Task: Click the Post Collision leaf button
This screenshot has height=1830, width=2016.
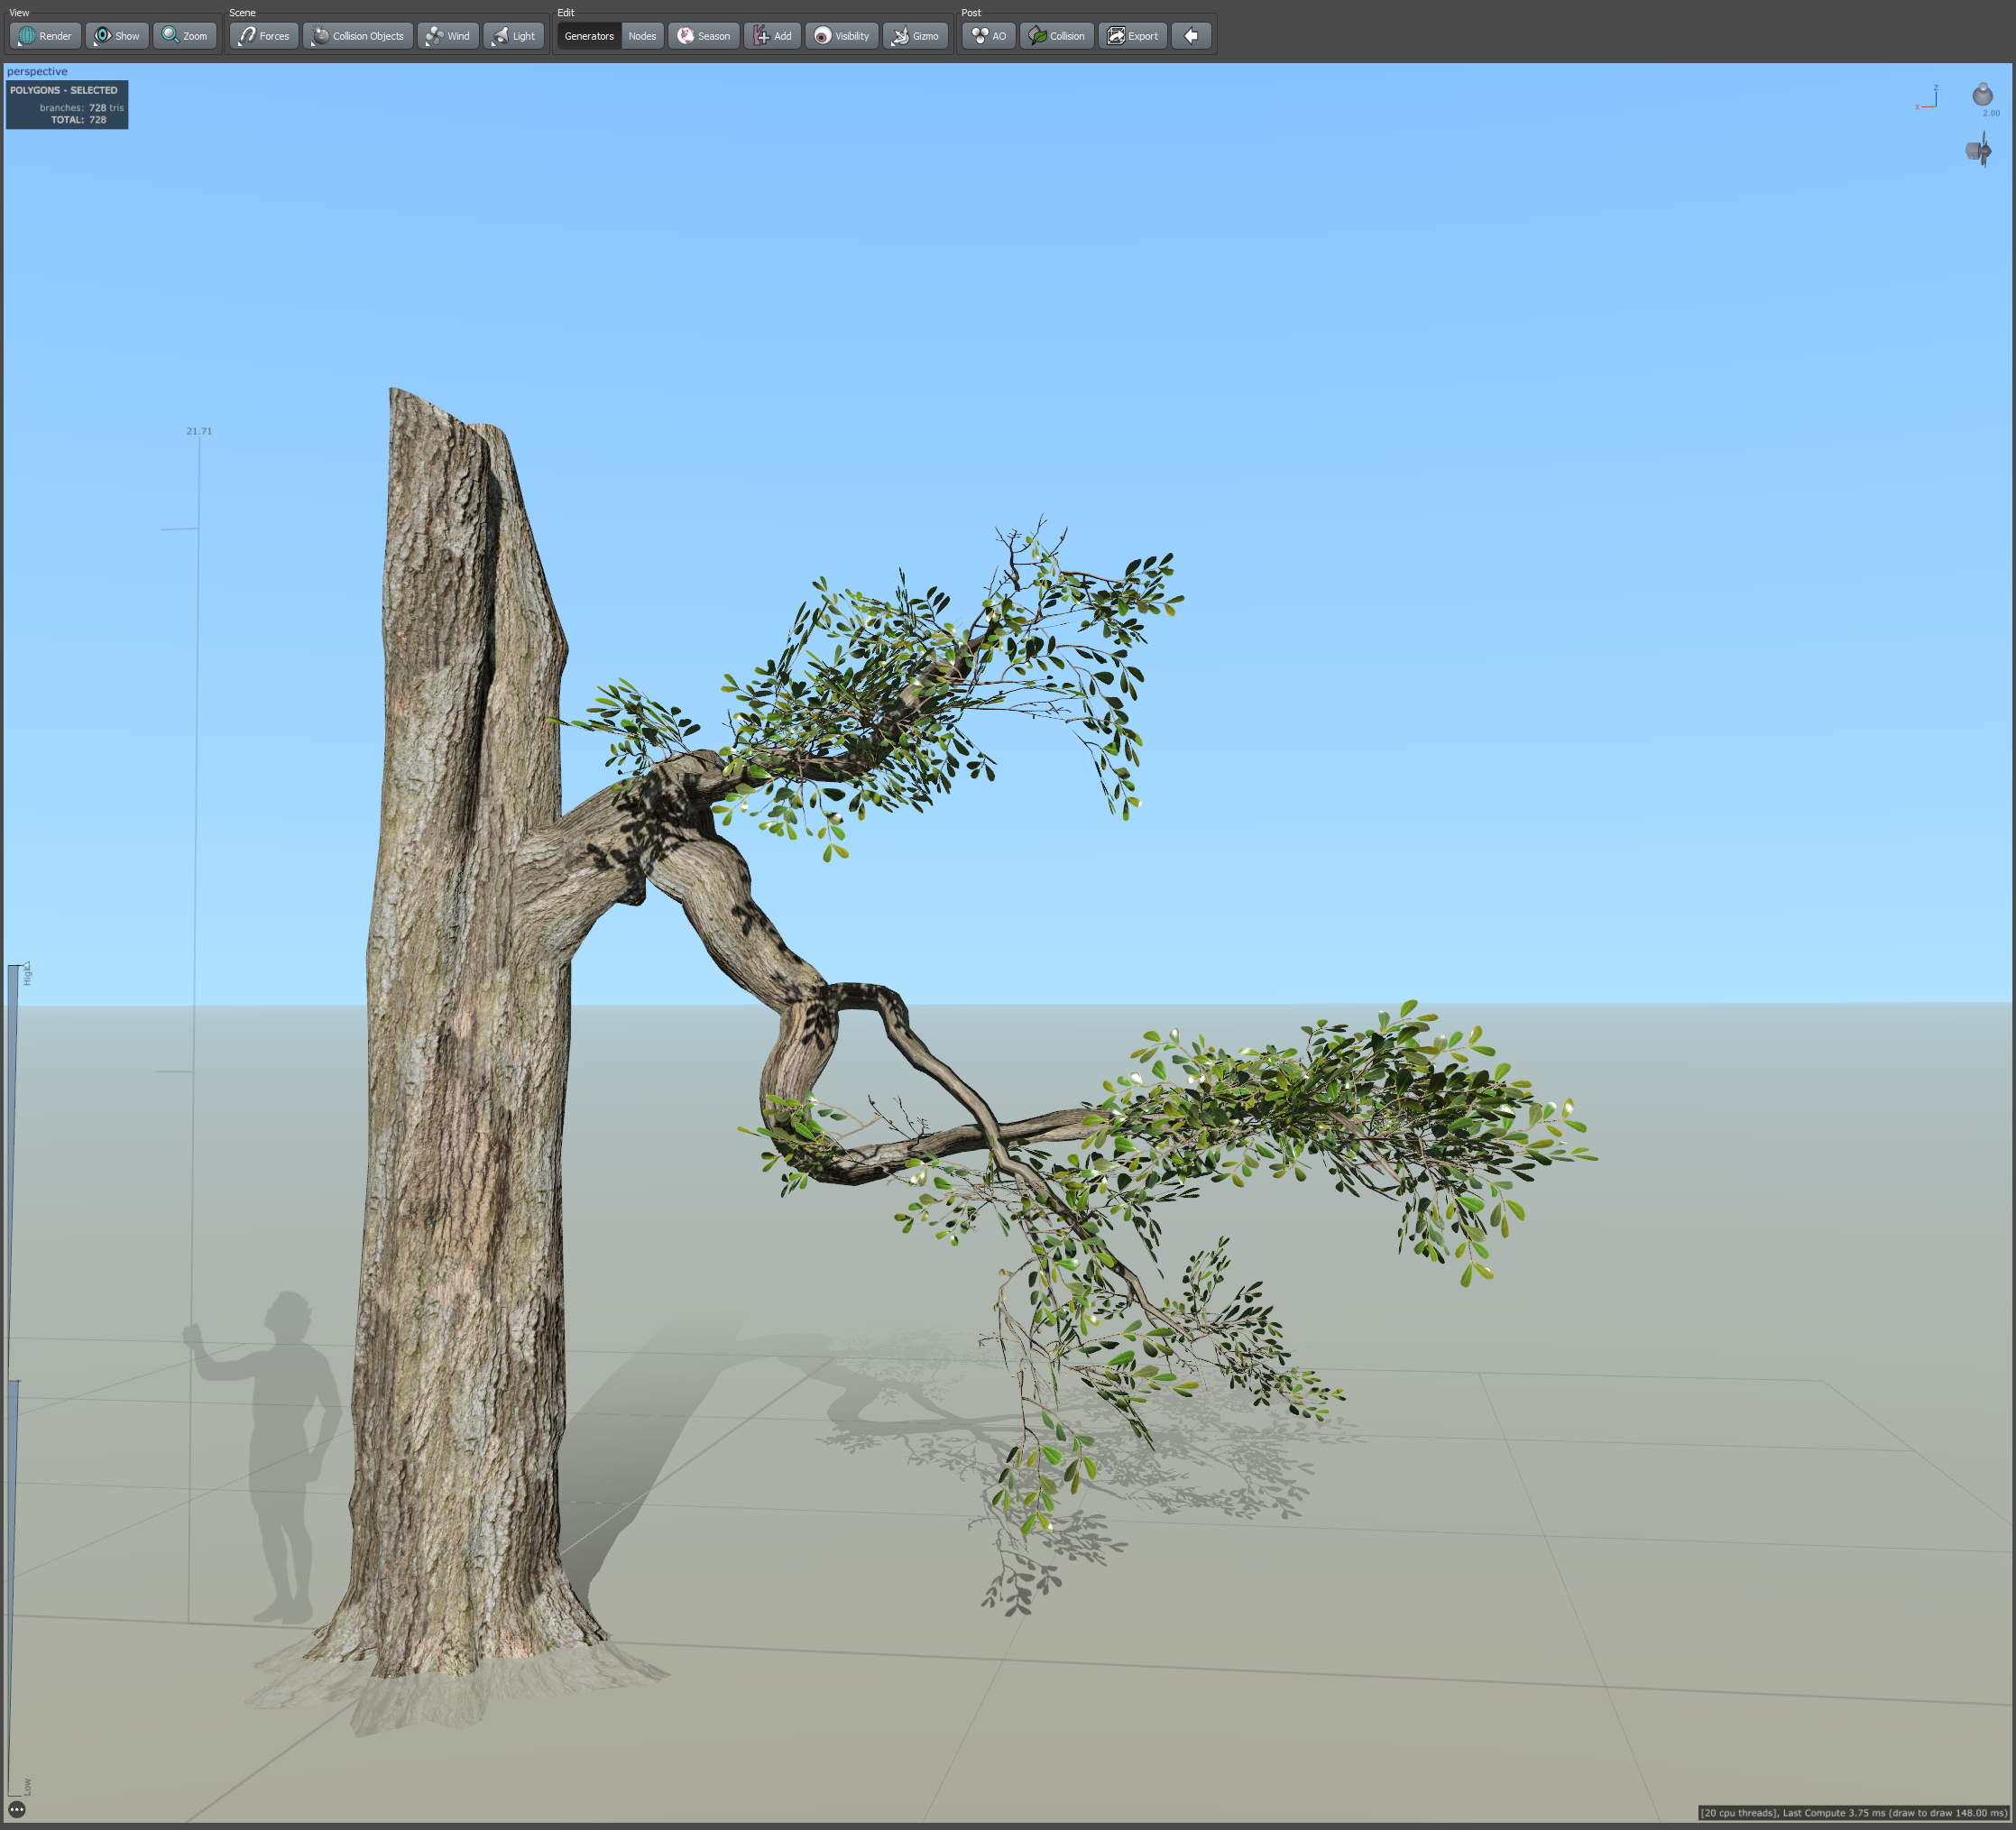Action: point(1056,36)
